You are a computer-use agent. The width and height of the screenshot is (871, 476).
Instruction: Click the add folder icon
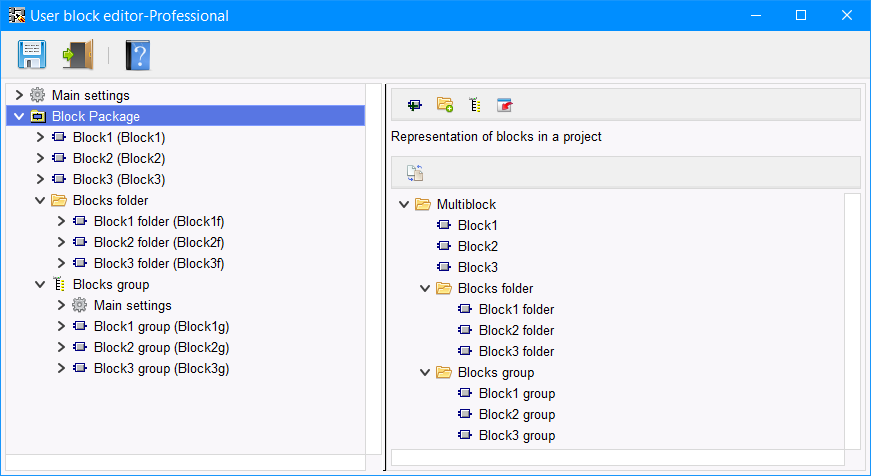pos(445,104)
